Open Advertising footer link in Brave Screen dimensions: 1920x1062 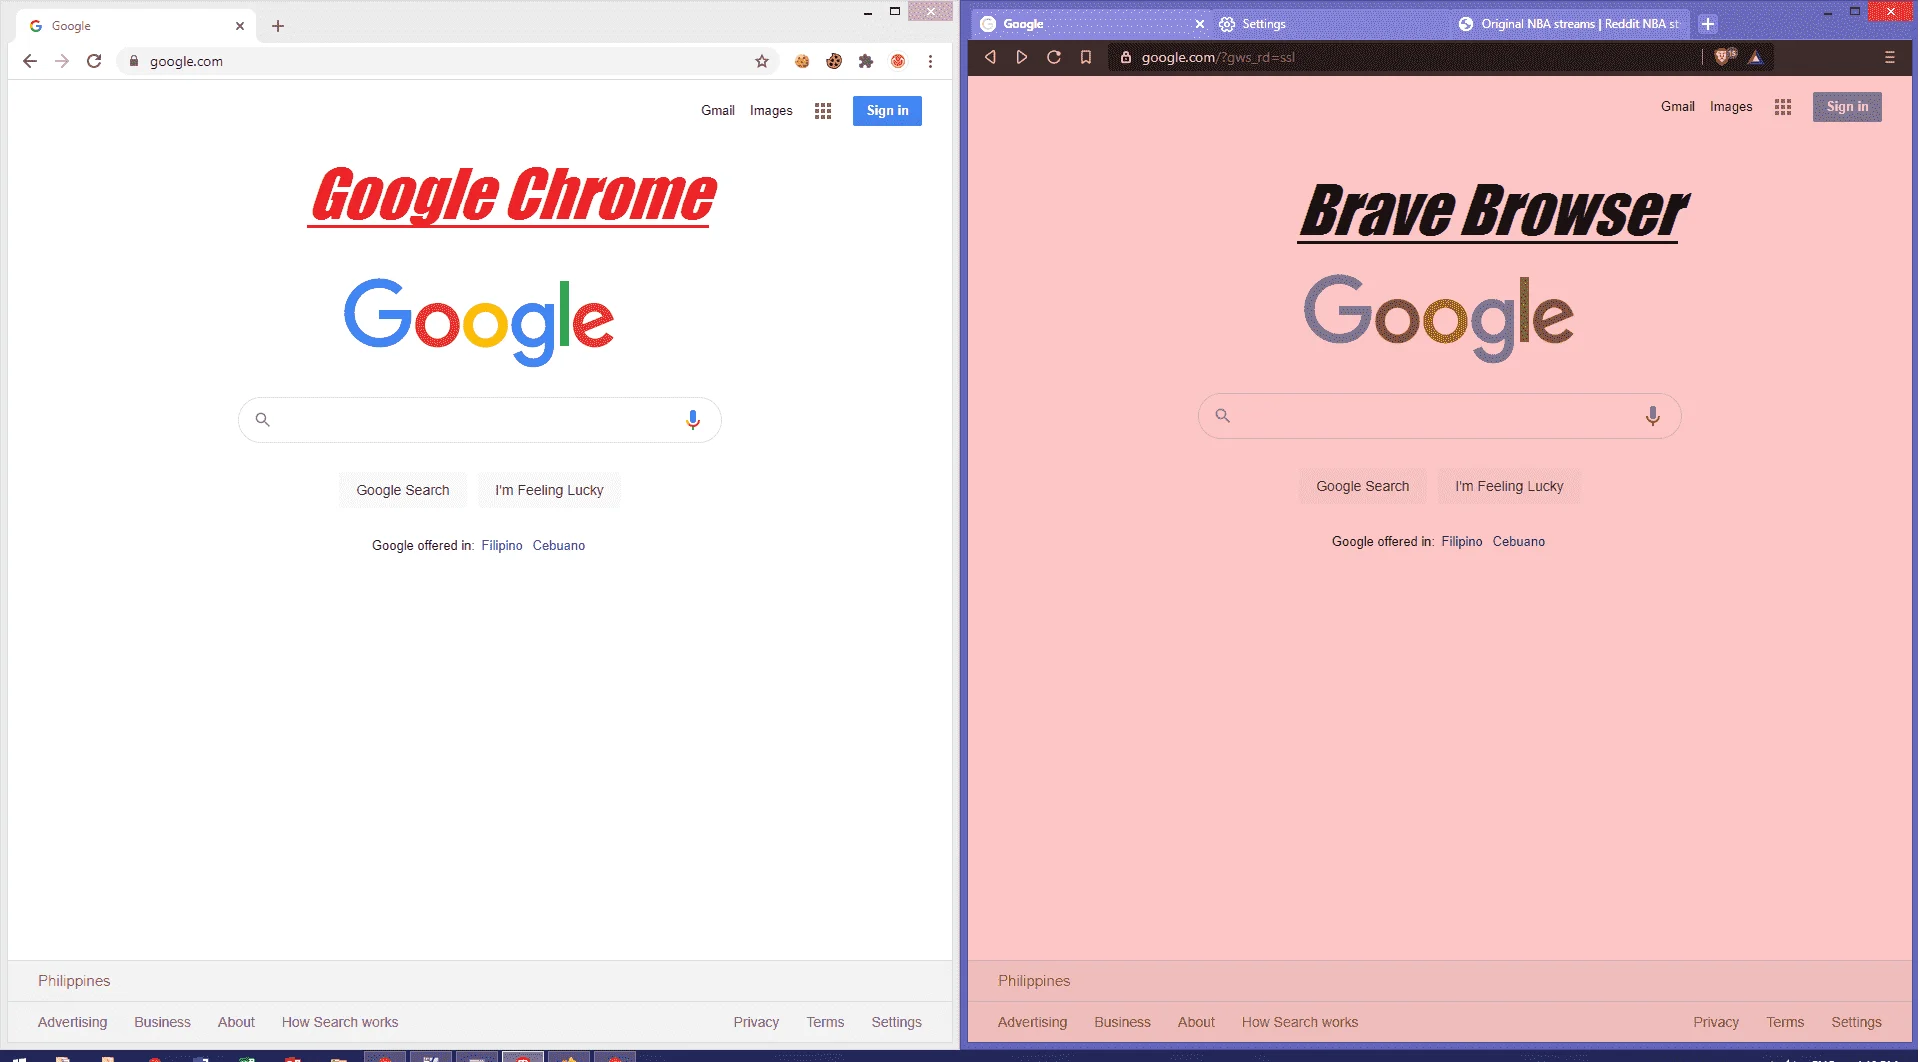1032,1022
